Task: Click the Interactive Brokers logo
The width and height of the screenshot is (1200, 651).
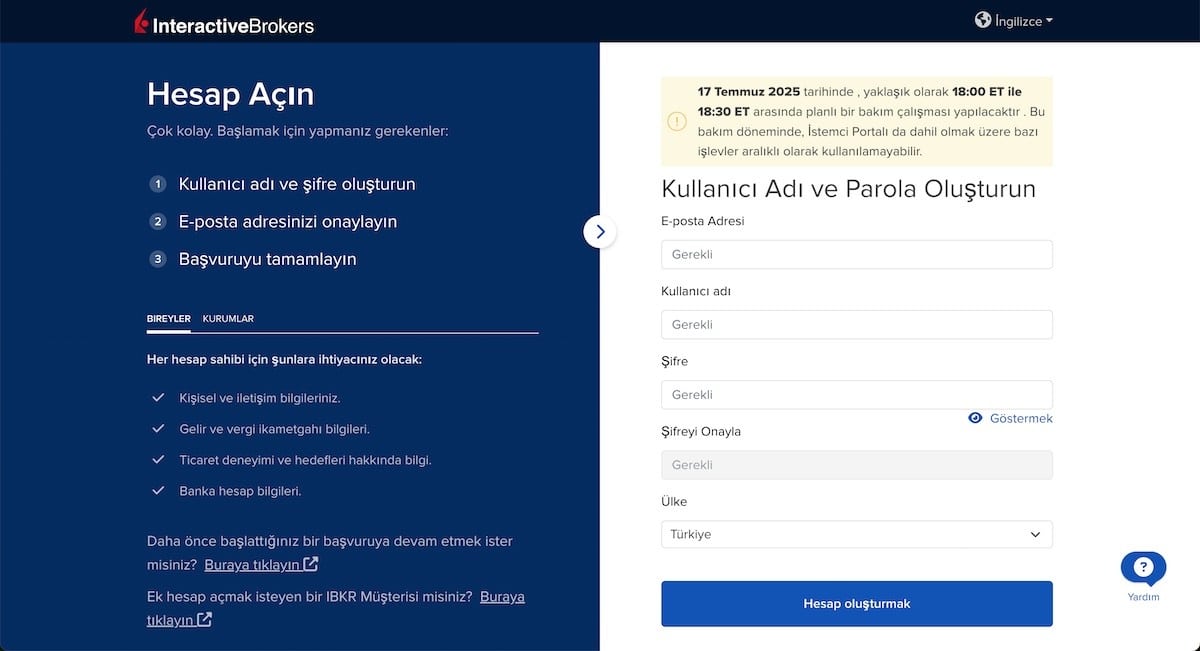Action: click(x=224, y=22)
